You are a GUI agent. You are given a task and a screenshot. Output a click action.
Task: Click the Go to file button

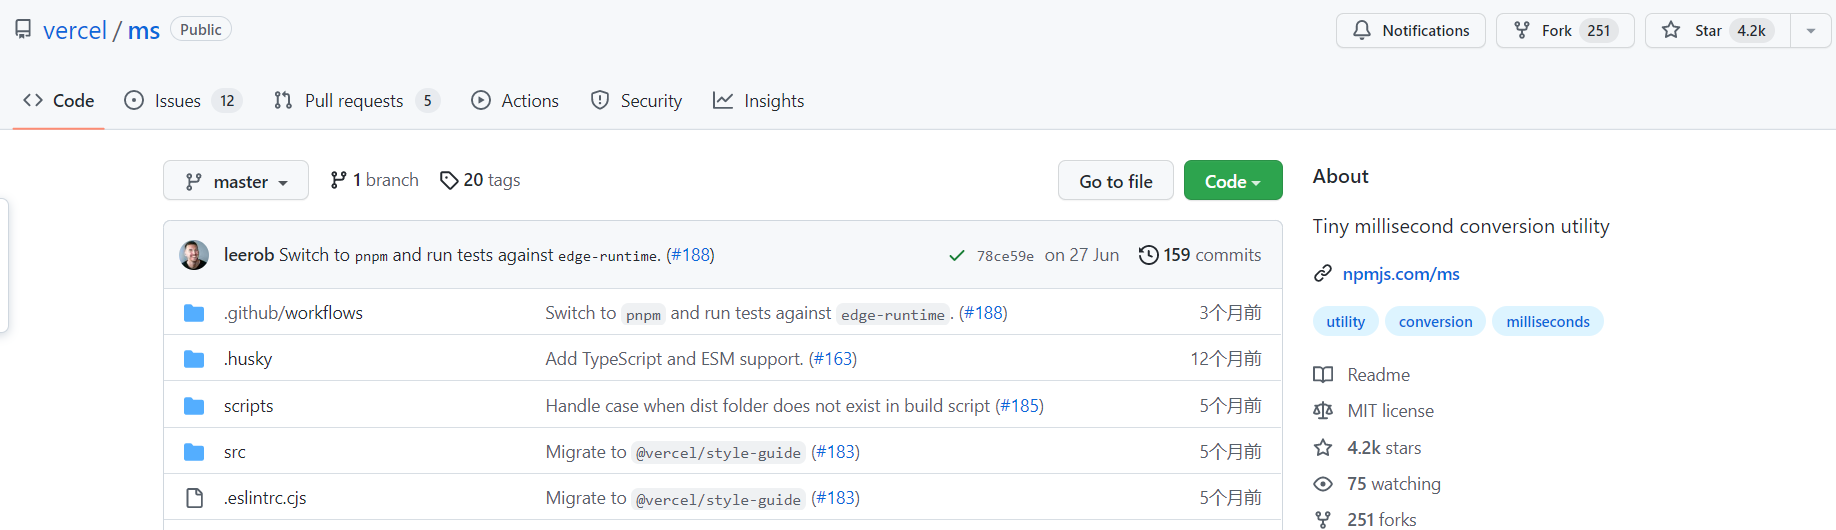(1116, 181)
